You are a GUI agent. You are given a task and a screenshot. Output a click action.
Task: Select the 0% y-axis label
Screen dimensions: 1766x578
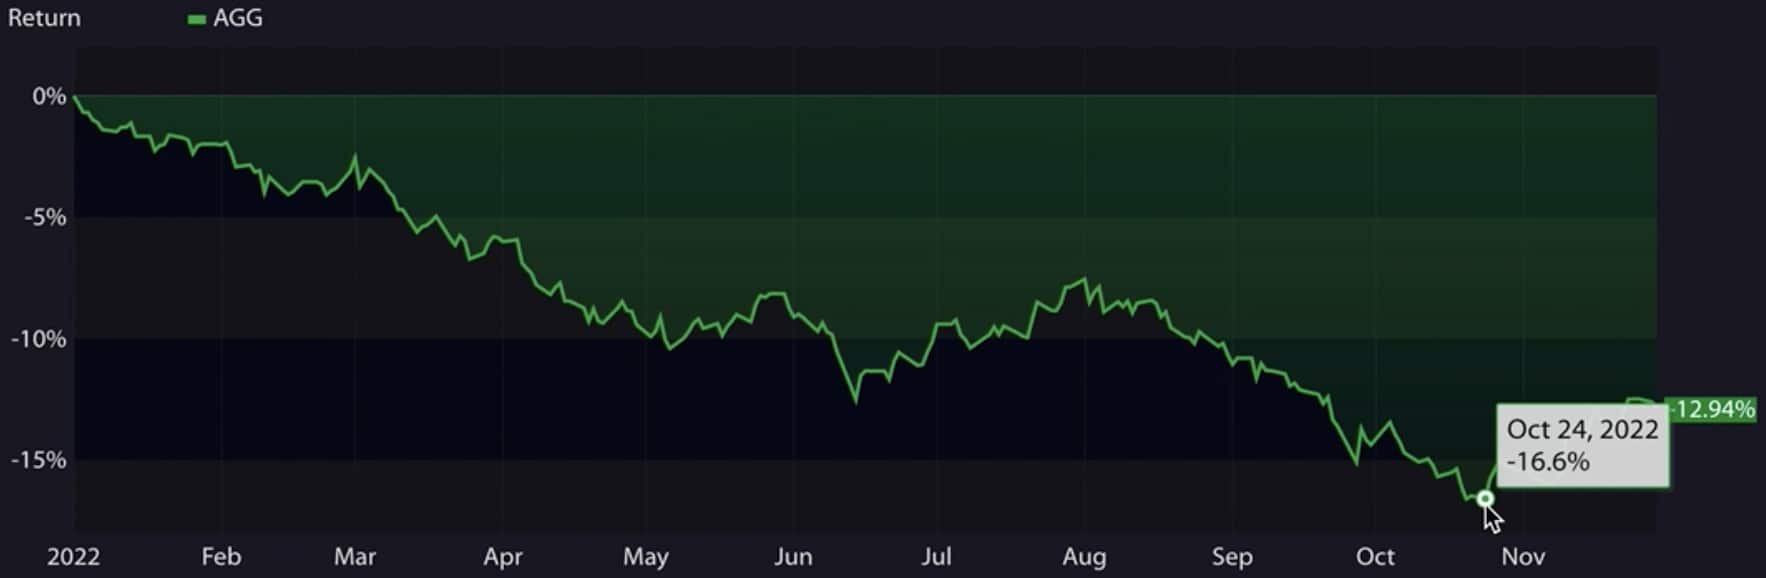(49, 97)
